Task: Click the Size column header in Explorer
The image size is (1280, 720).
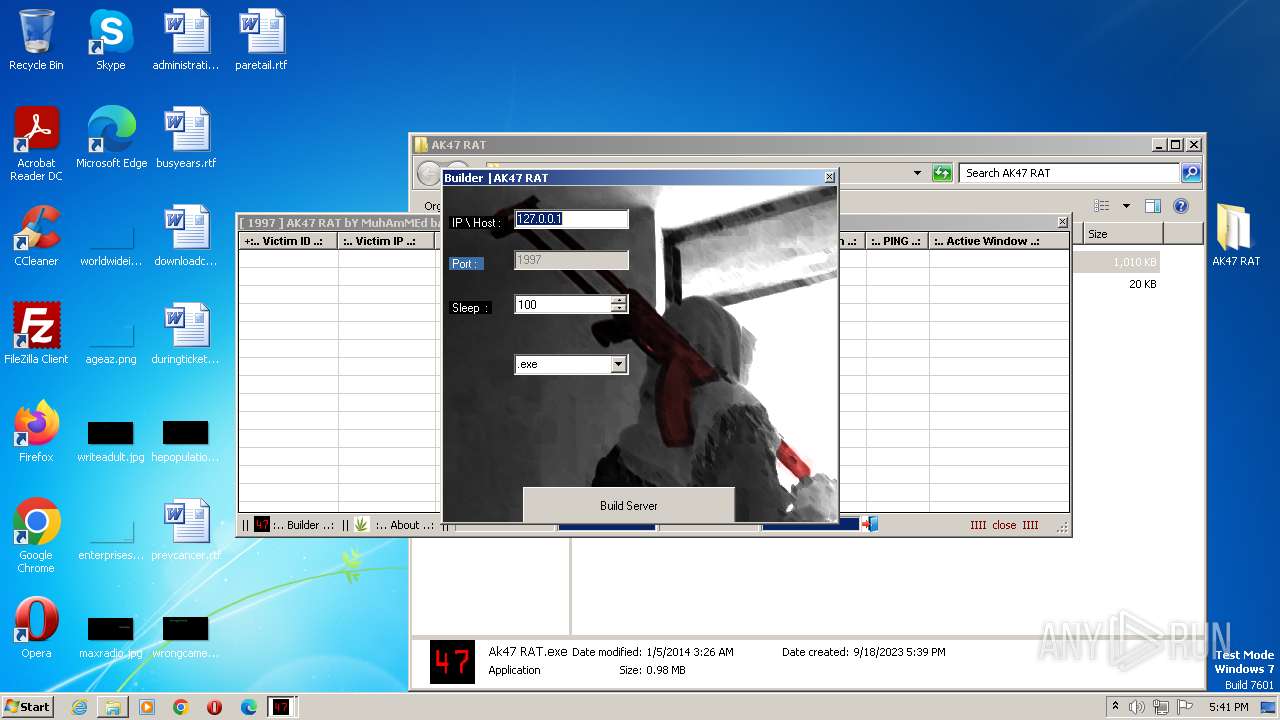Action: pos(1123,234)
